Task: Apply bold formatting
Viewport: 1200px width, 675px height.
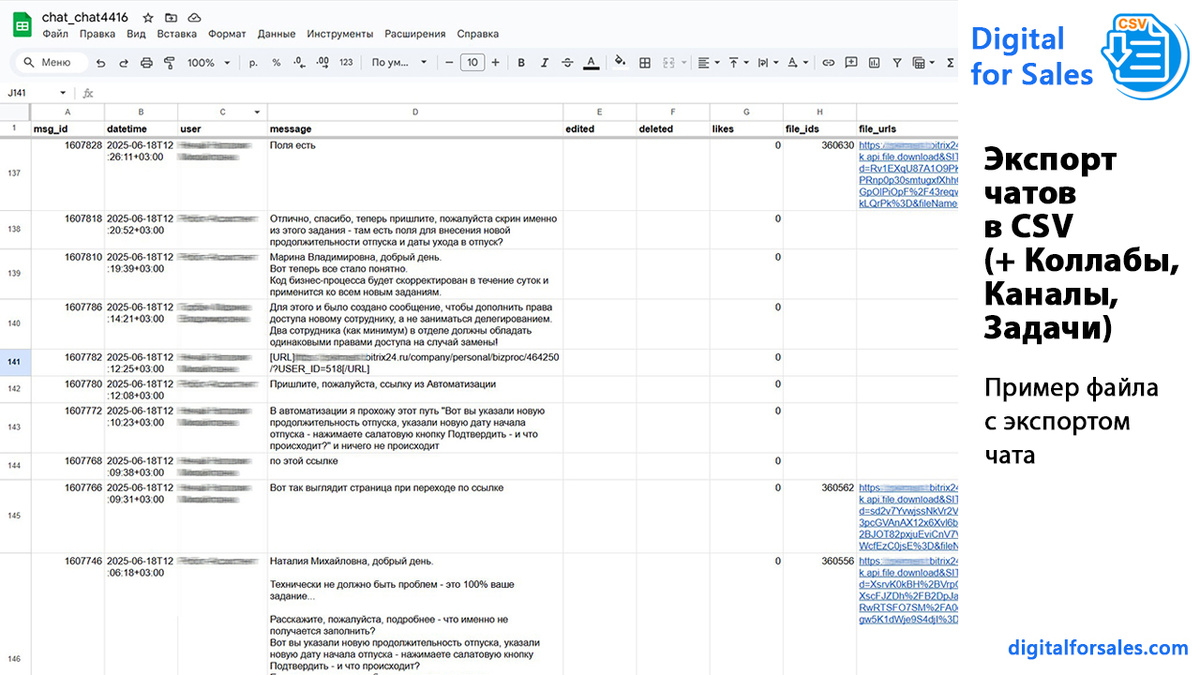Action: (x=520, y=63)
